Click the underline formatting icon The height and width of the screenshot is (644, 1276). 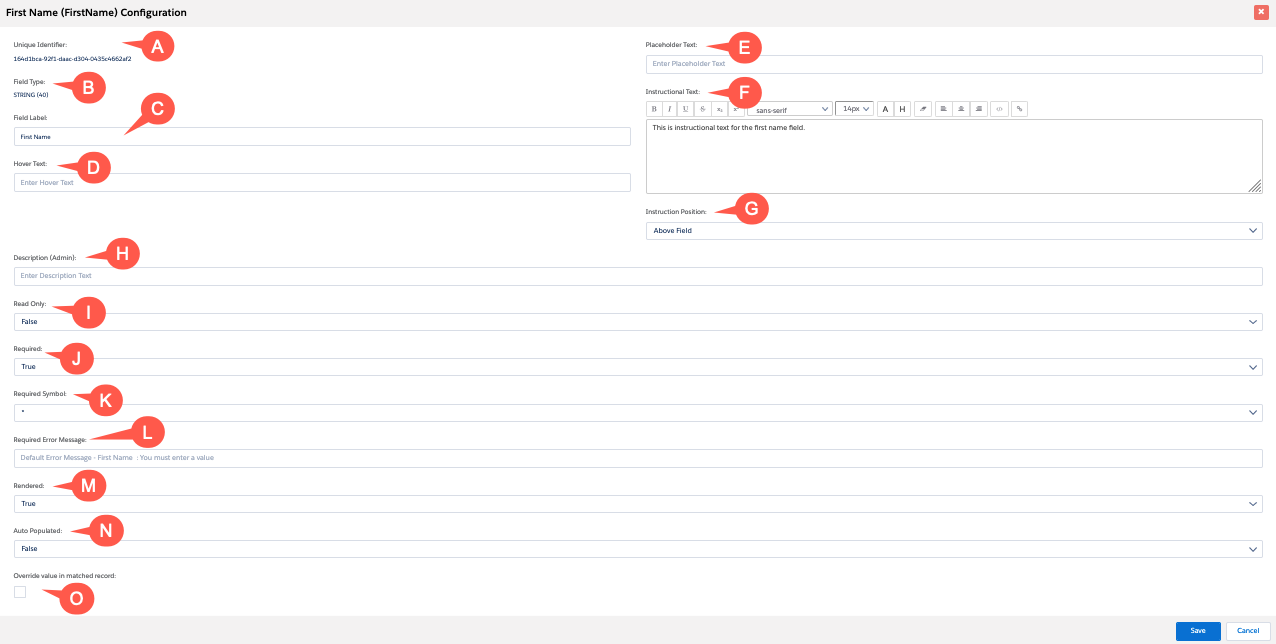(686, 109)
